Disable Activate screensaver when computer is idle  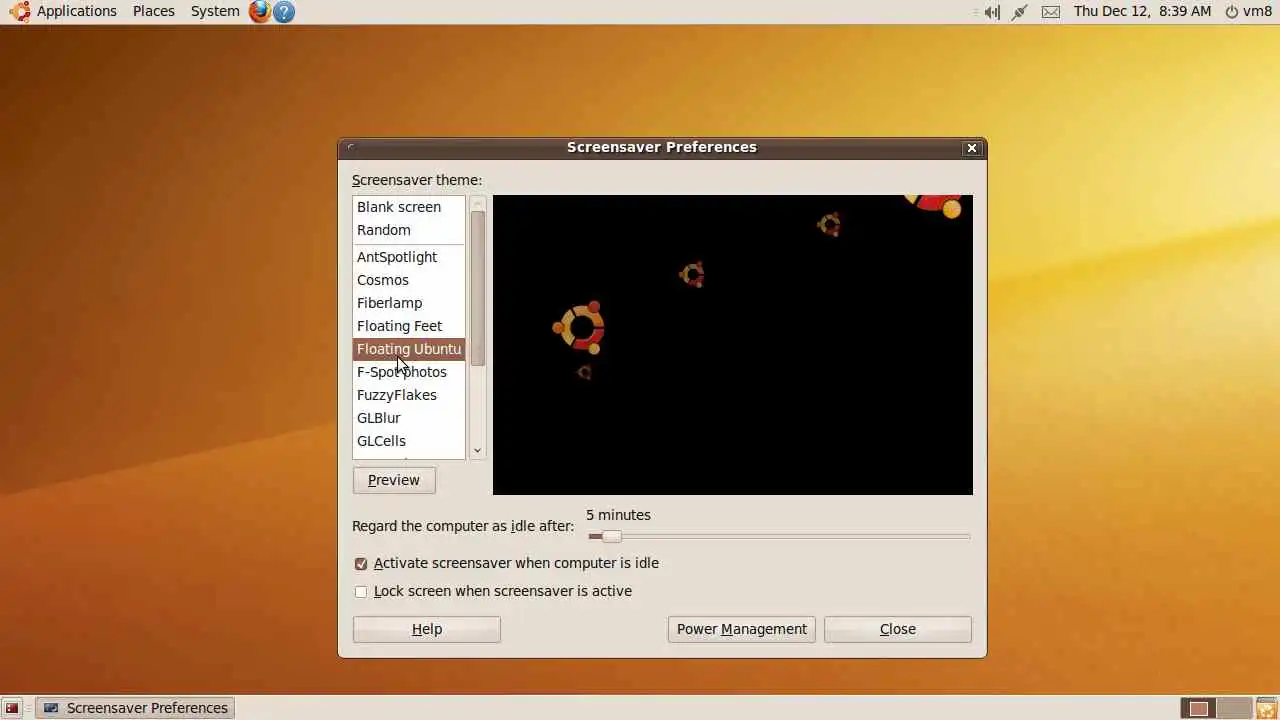(x=361, y=564)
